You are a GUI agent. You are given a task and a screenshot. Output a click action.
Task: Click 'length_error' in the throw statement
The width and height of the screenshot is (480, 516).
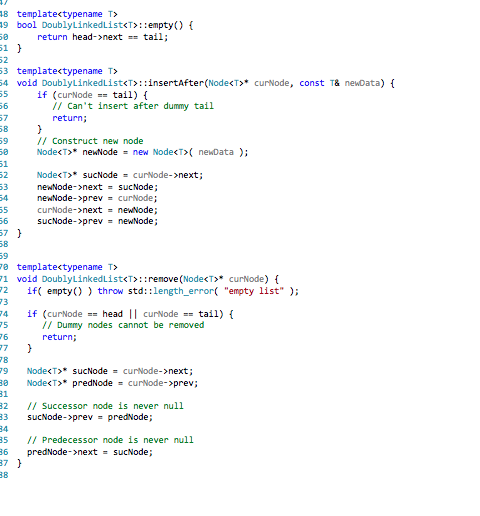183,291
